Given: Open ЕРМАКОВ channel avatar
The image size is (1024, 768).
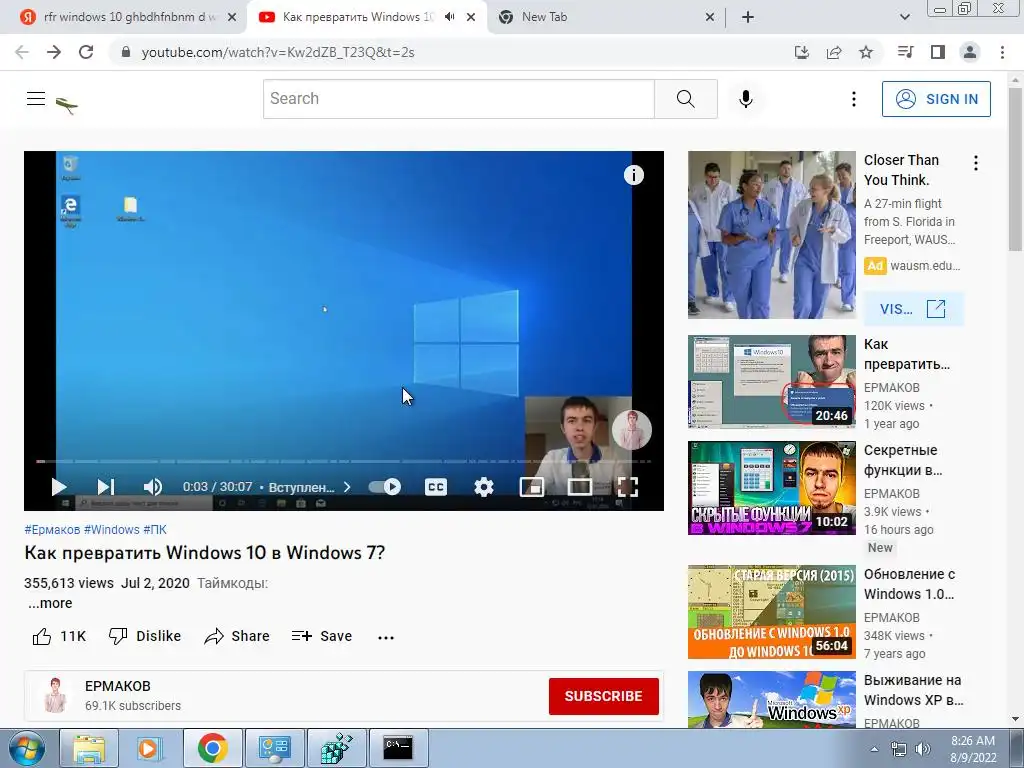Looking at the screenshot, I should (x=56, y=696).
